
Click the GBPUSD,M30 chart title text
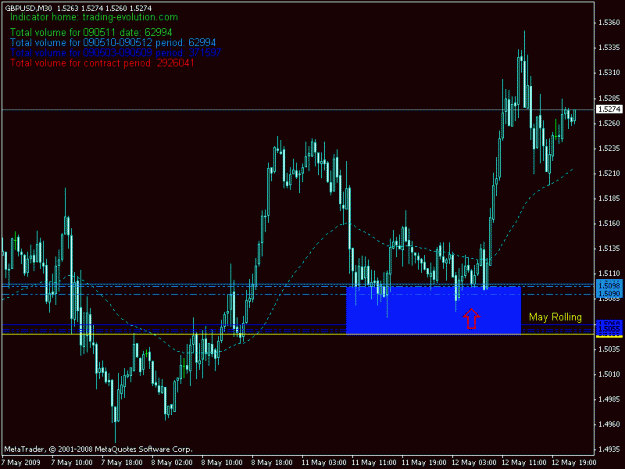pos(28,8)
